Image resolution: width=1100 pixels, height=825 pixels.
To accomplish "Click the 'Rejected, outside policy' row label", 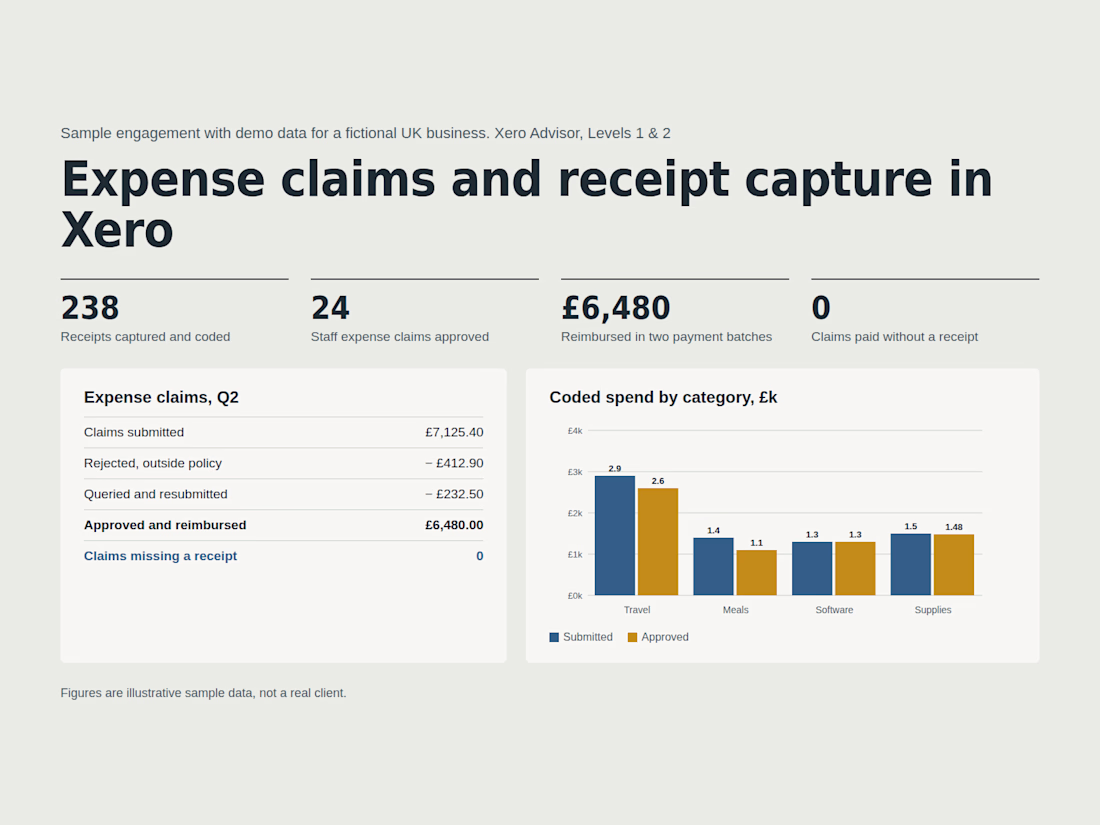I will (153, 463).
